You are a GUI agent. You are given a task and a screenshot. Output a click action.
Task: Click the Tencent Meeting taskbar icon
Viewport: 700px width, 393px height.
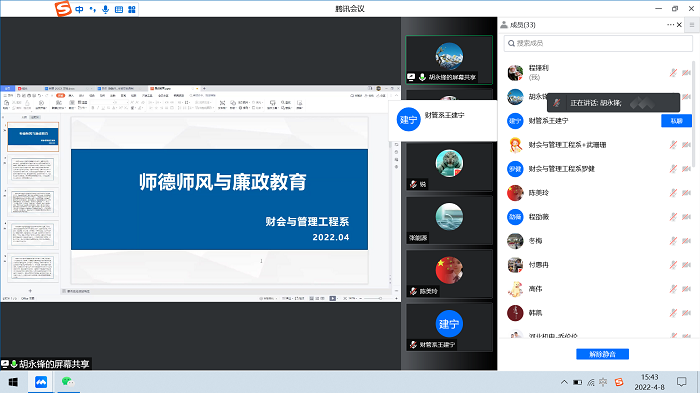(x=41, y=382)
